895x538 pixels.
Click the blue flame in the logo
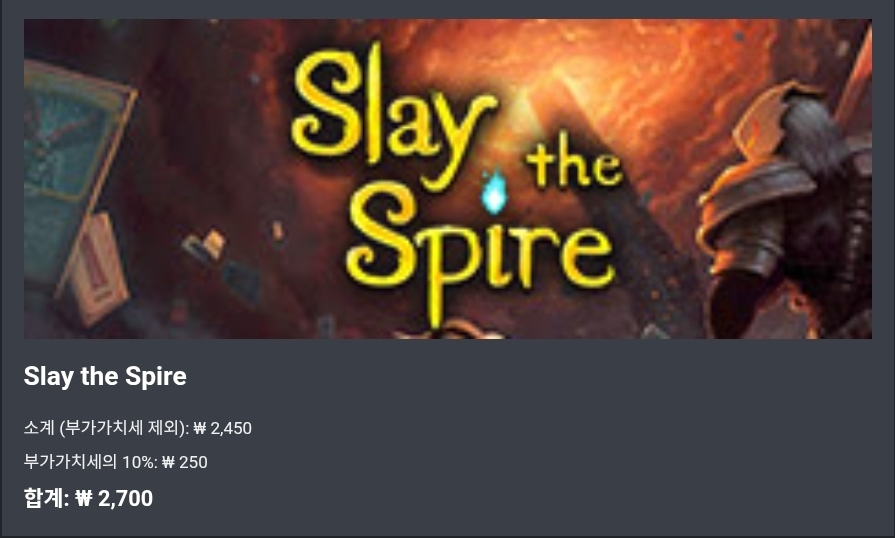(494, 192)
